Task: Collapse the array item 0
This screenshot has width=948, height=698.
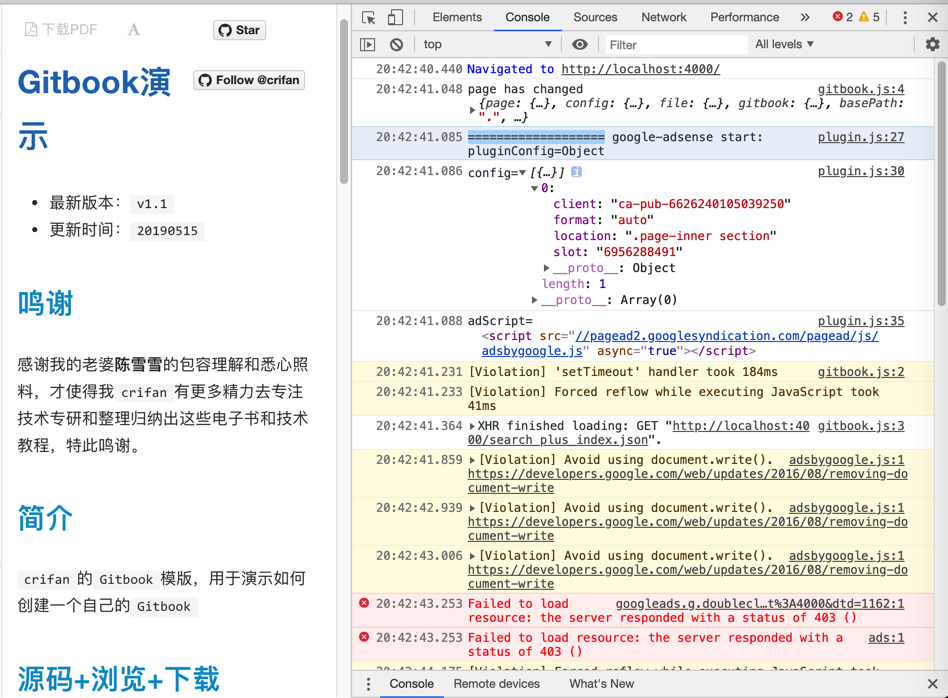Action: [x=534, y=189]
